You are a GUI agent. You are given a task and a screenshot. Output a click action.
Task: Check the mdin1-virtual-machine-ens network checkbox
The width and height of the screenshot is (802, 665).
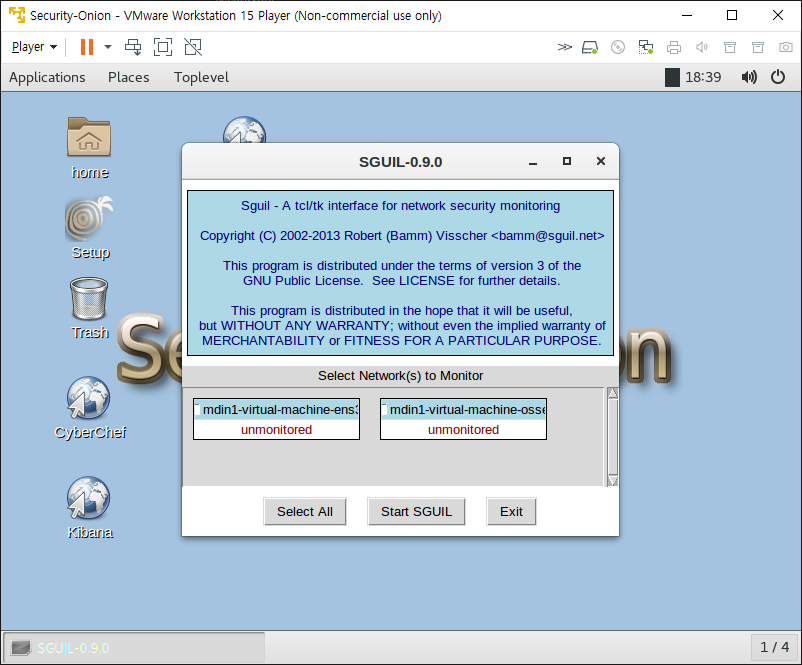(x=197, y=409)
